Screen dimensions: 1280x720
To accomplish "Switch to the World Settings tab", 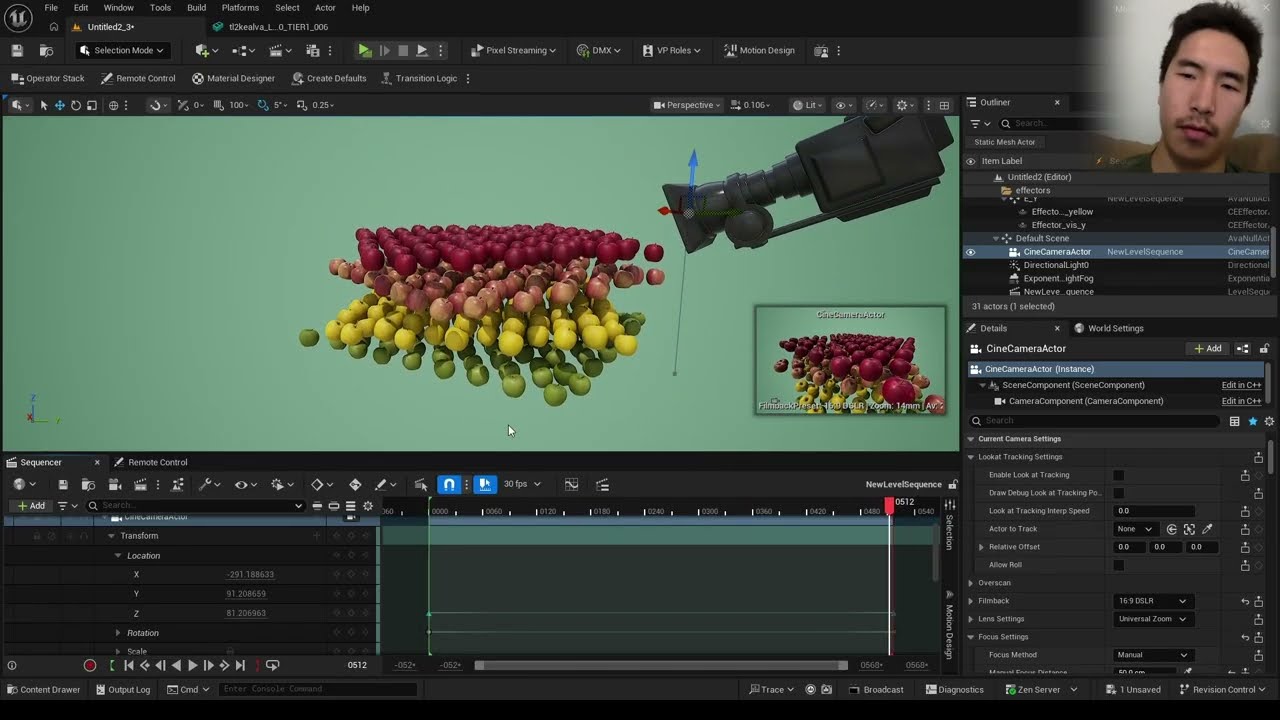I will click(x=1109, y=328).
